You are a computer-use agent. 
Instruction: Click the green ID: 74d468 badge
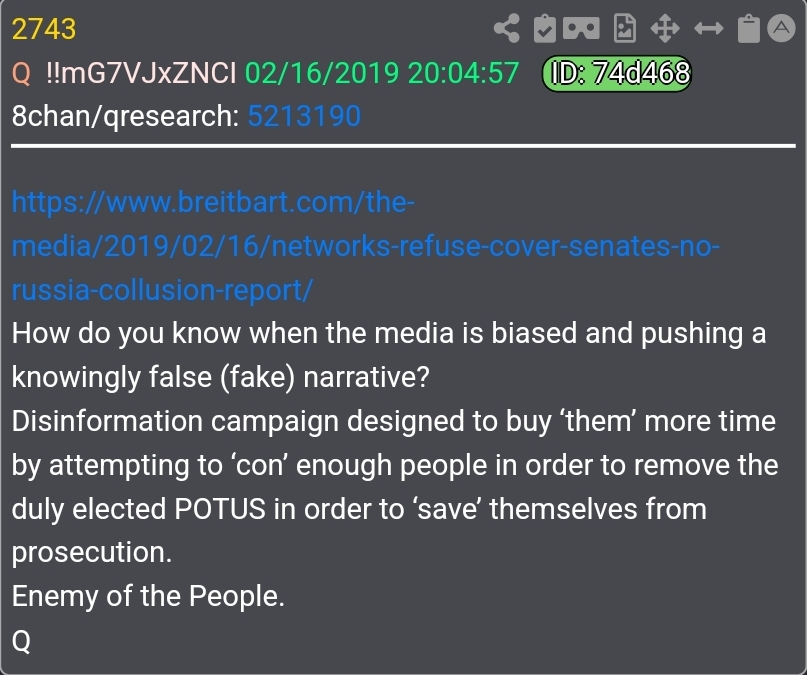(x=617, y=73)
